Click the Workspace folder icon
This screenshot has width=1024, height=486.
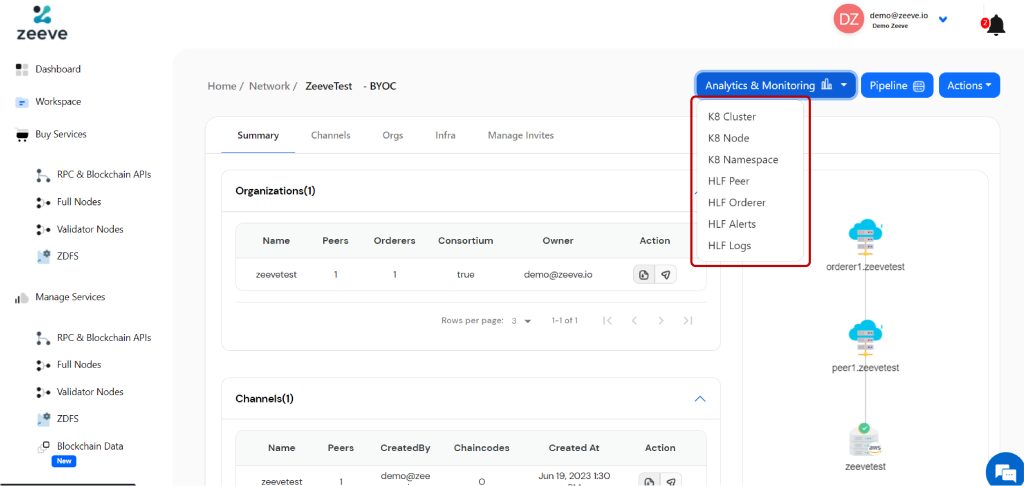tap(22, 103)
